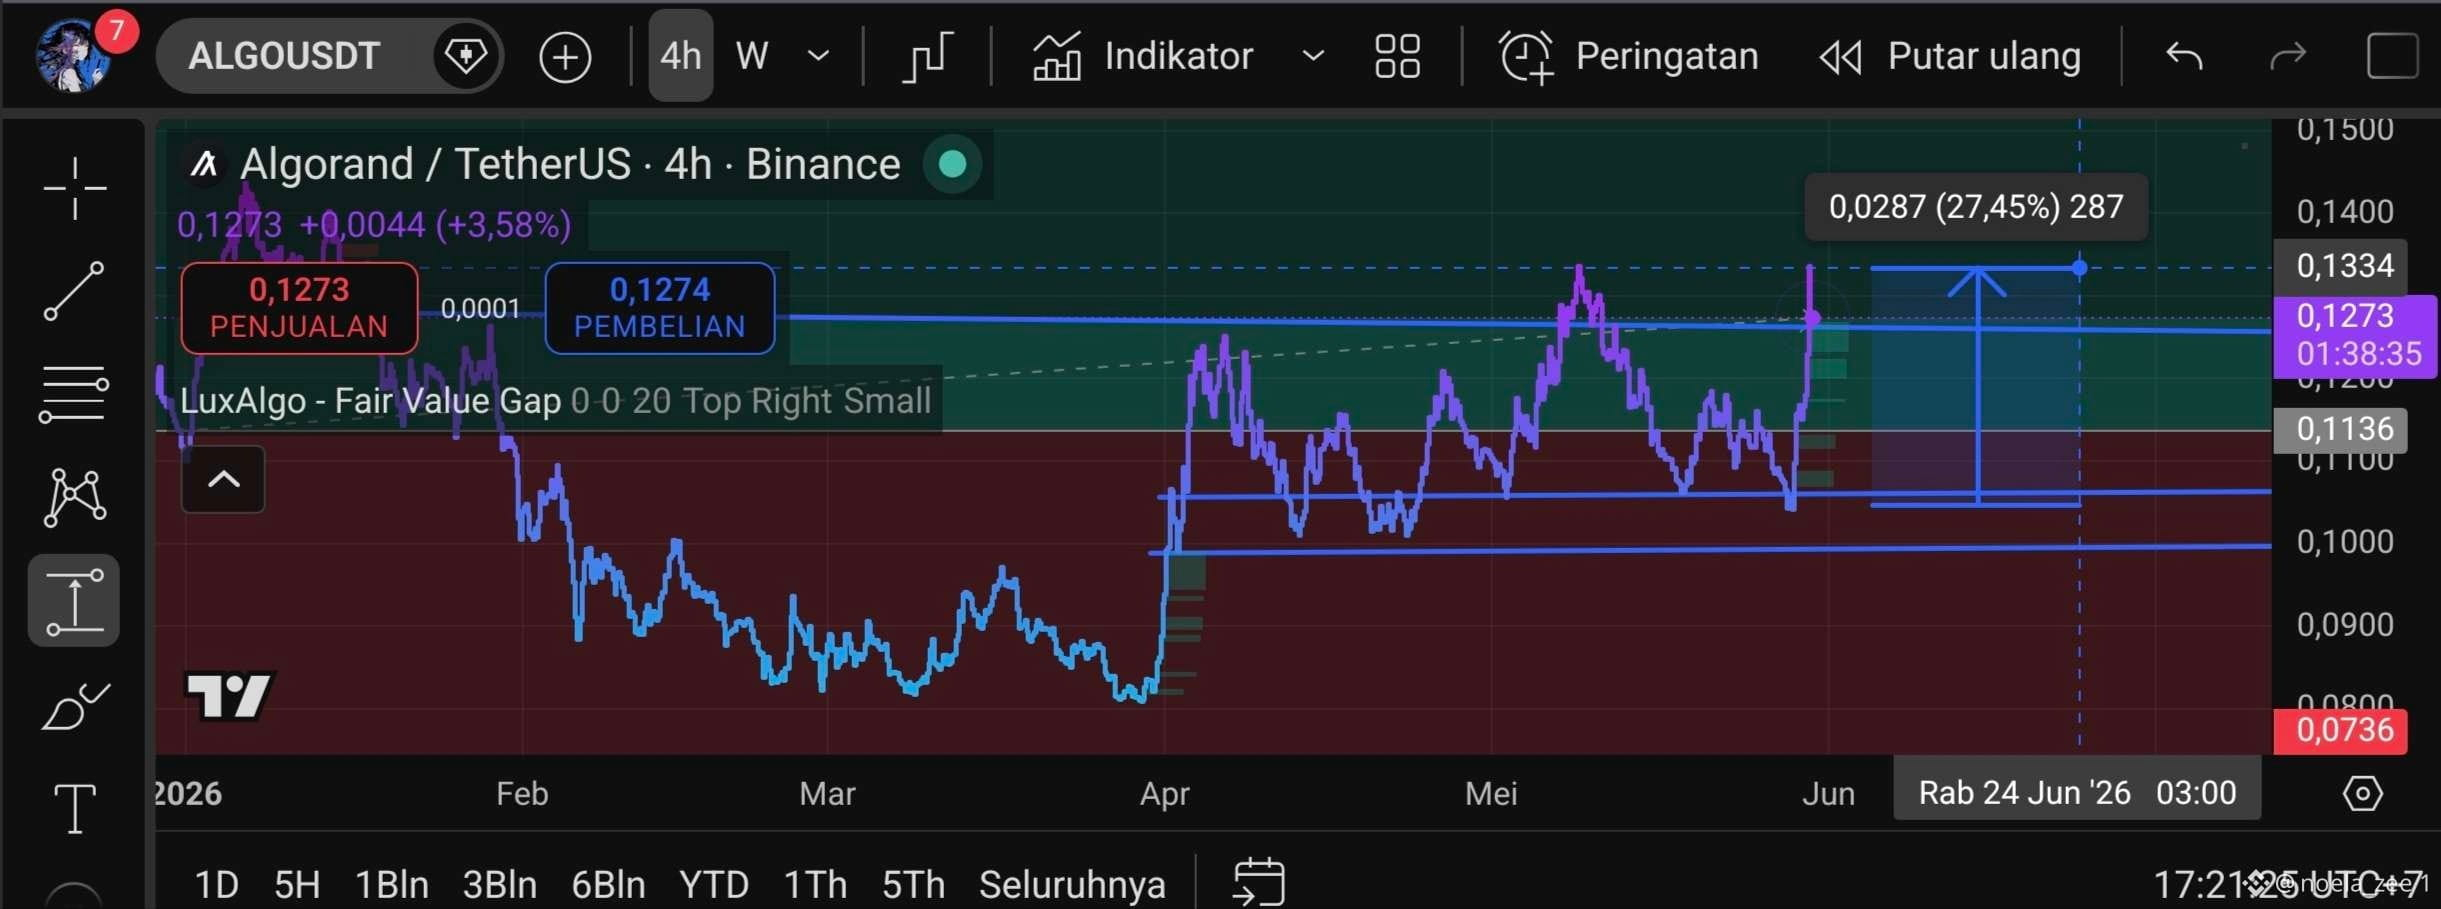The height and width of the screenshot is (909, 2441).
Task: Select the 6Bln date range
Action: pyautogui.click(x=608, y=885)
